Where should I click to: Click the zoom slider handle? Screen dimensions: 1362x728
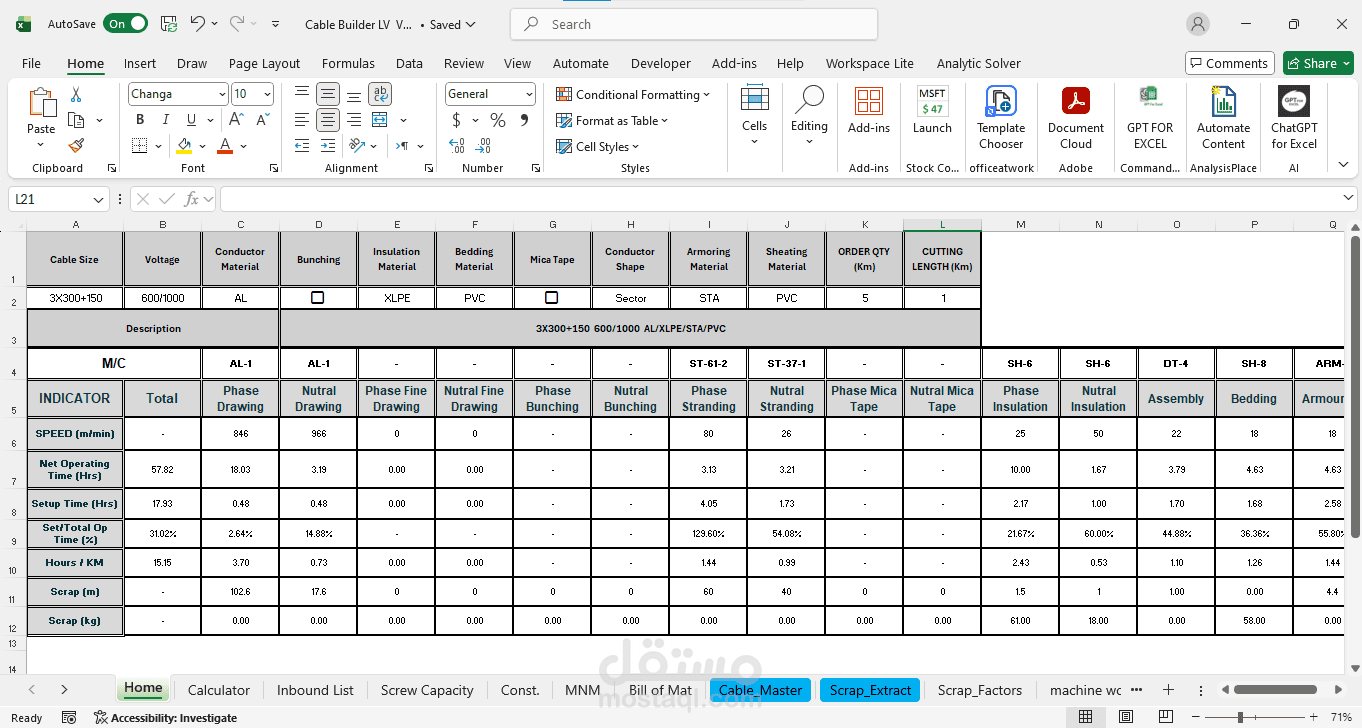point(1240,717)
